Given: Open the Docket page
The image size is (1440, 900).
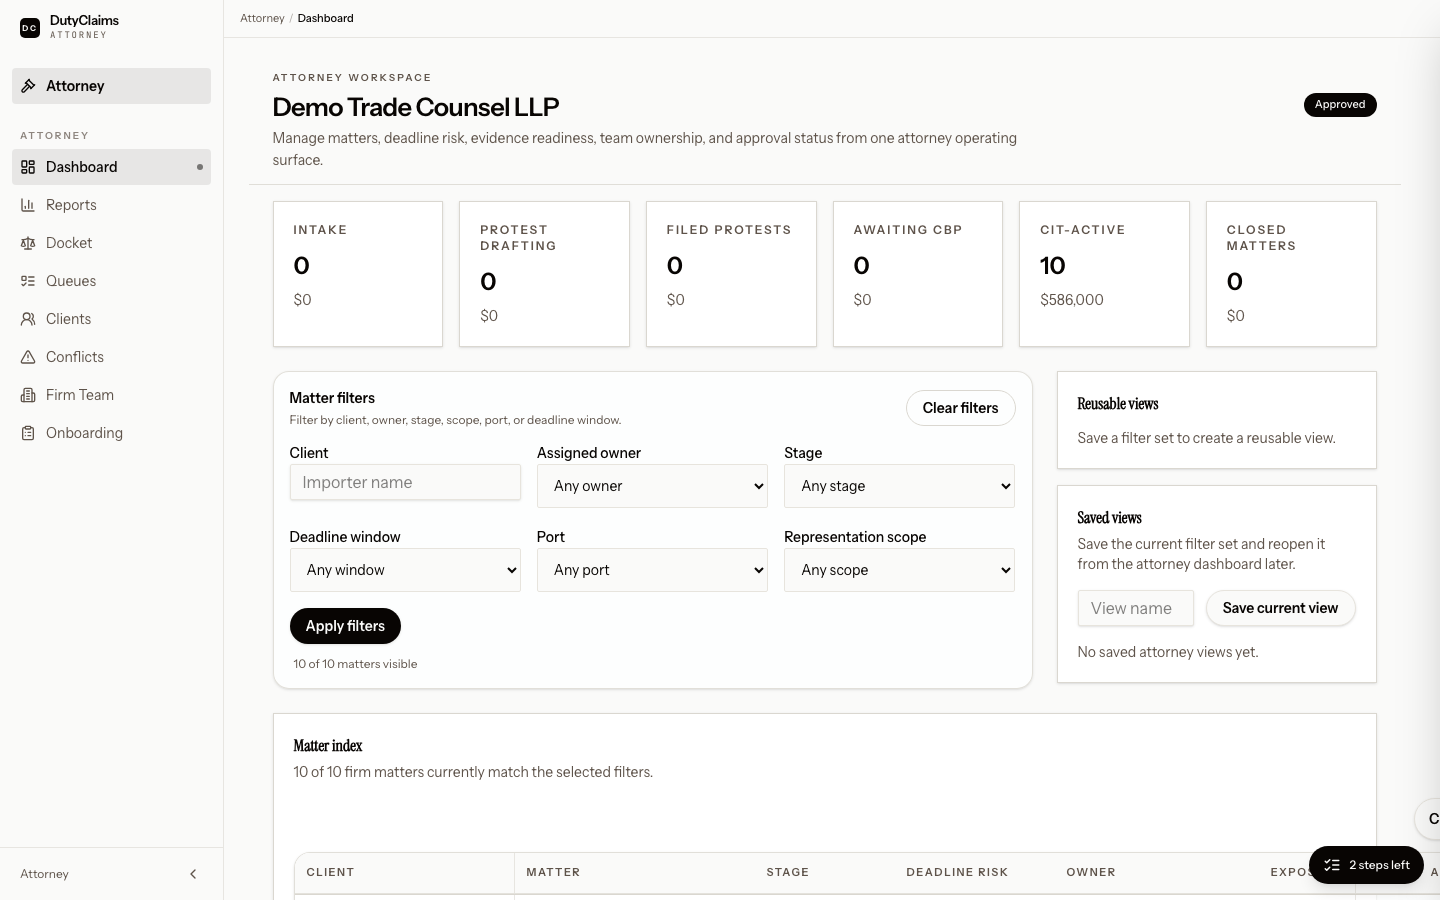Looking at the screenshot, I should tap(111, 243).
